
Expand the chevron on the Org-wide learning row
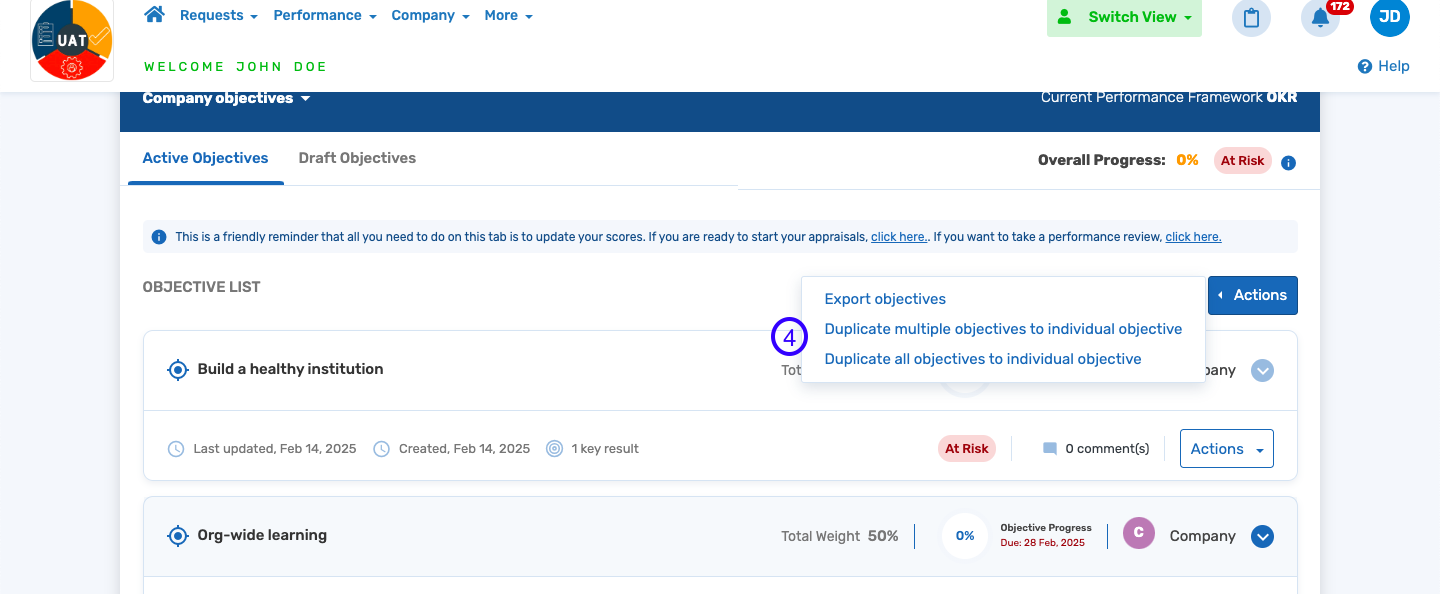[x=1262, y=536]
